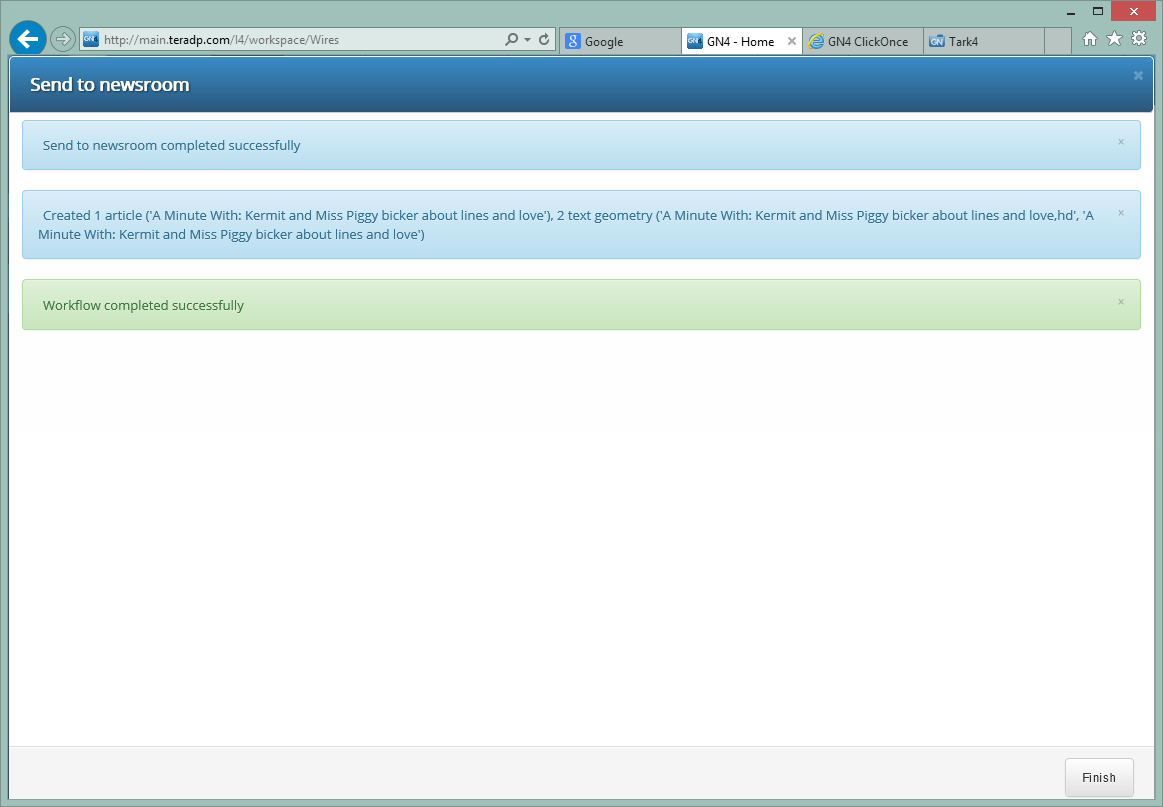Minimize the browser window
1163x807 pixels.
[x=1071, y=12]
